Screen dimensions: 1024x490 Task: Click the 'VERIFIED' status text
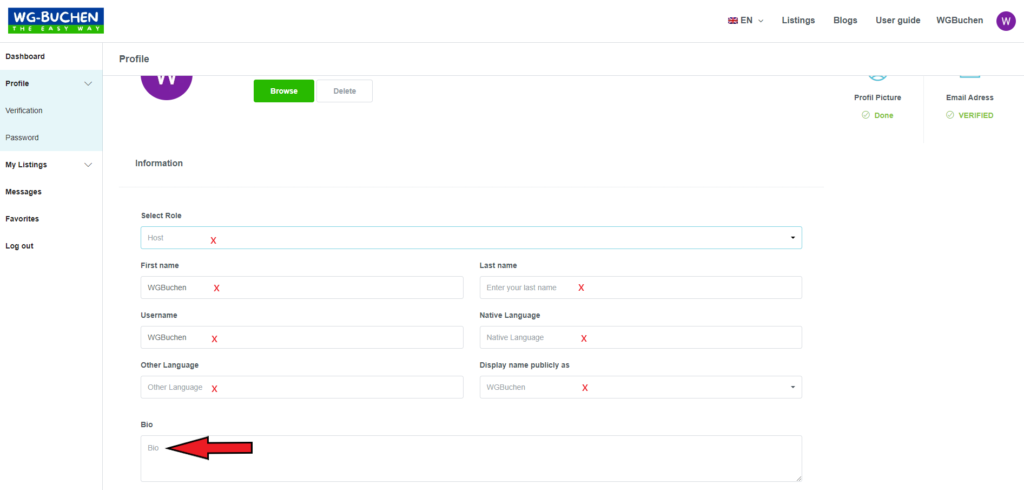coord(976,115)
